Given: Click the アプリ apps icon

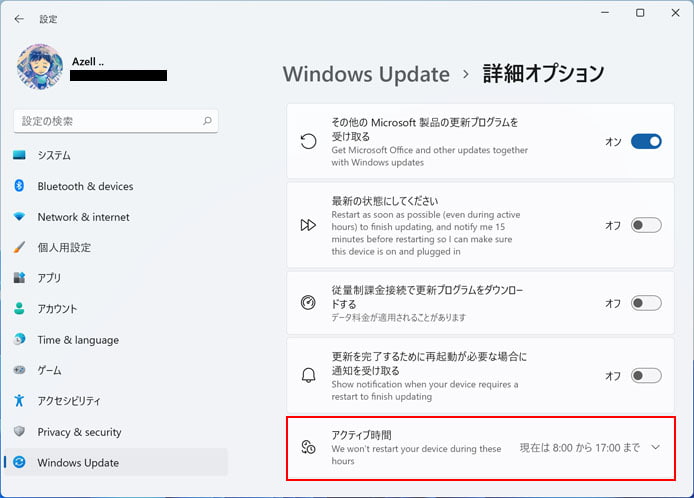Looking at the screenshot, I should coord(19,278).
